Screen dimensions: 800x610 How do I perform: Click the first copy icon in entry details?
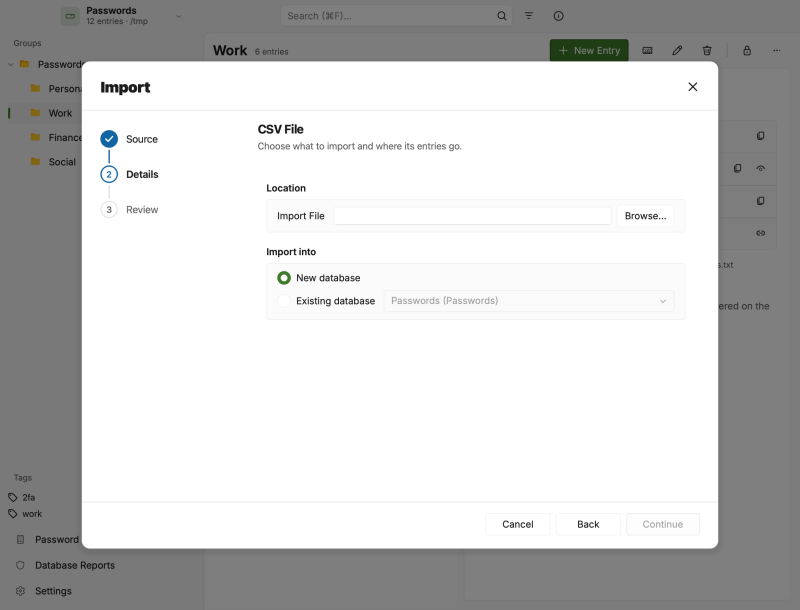[x=760, y=136]
